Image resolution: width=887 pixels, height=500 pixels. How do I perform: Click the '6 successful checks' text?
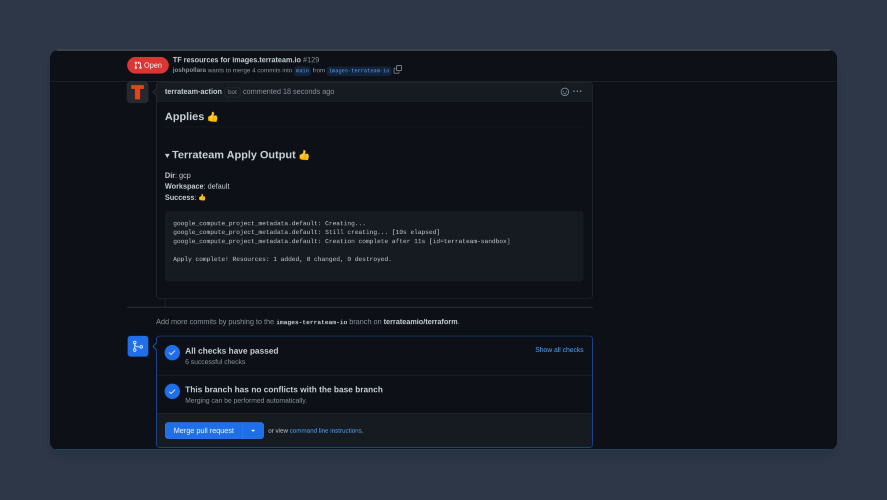click(215, 362)
